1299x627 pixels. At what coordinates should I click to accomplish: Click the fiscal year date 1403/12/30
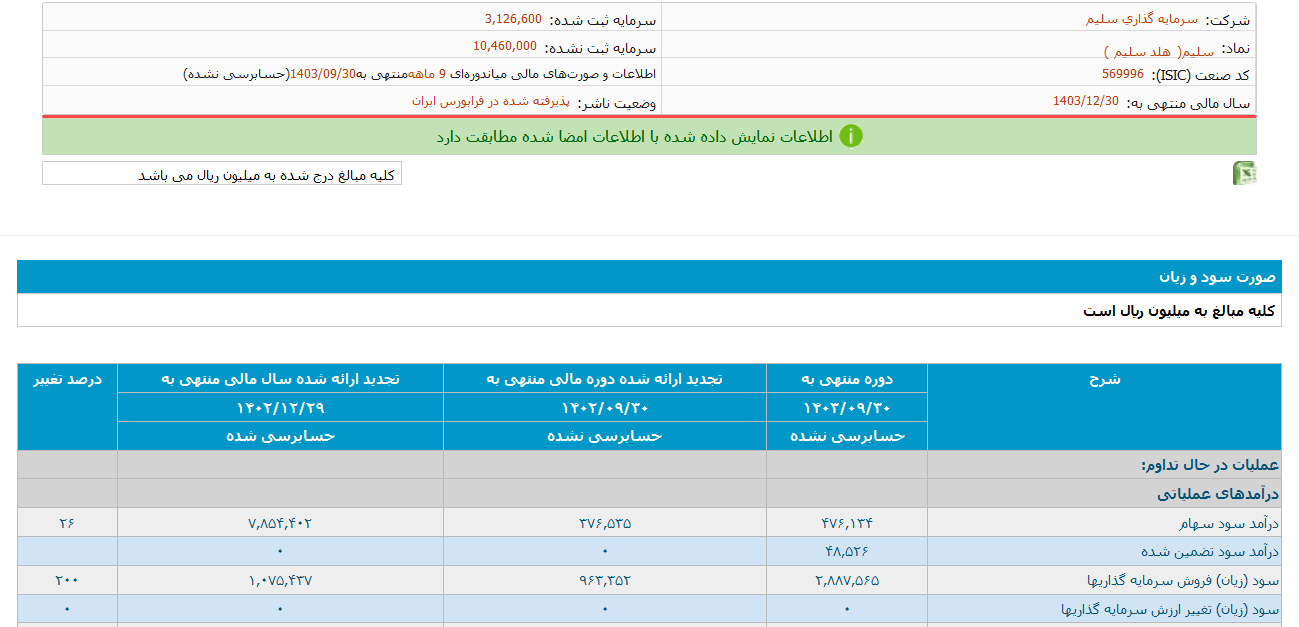1085,103
